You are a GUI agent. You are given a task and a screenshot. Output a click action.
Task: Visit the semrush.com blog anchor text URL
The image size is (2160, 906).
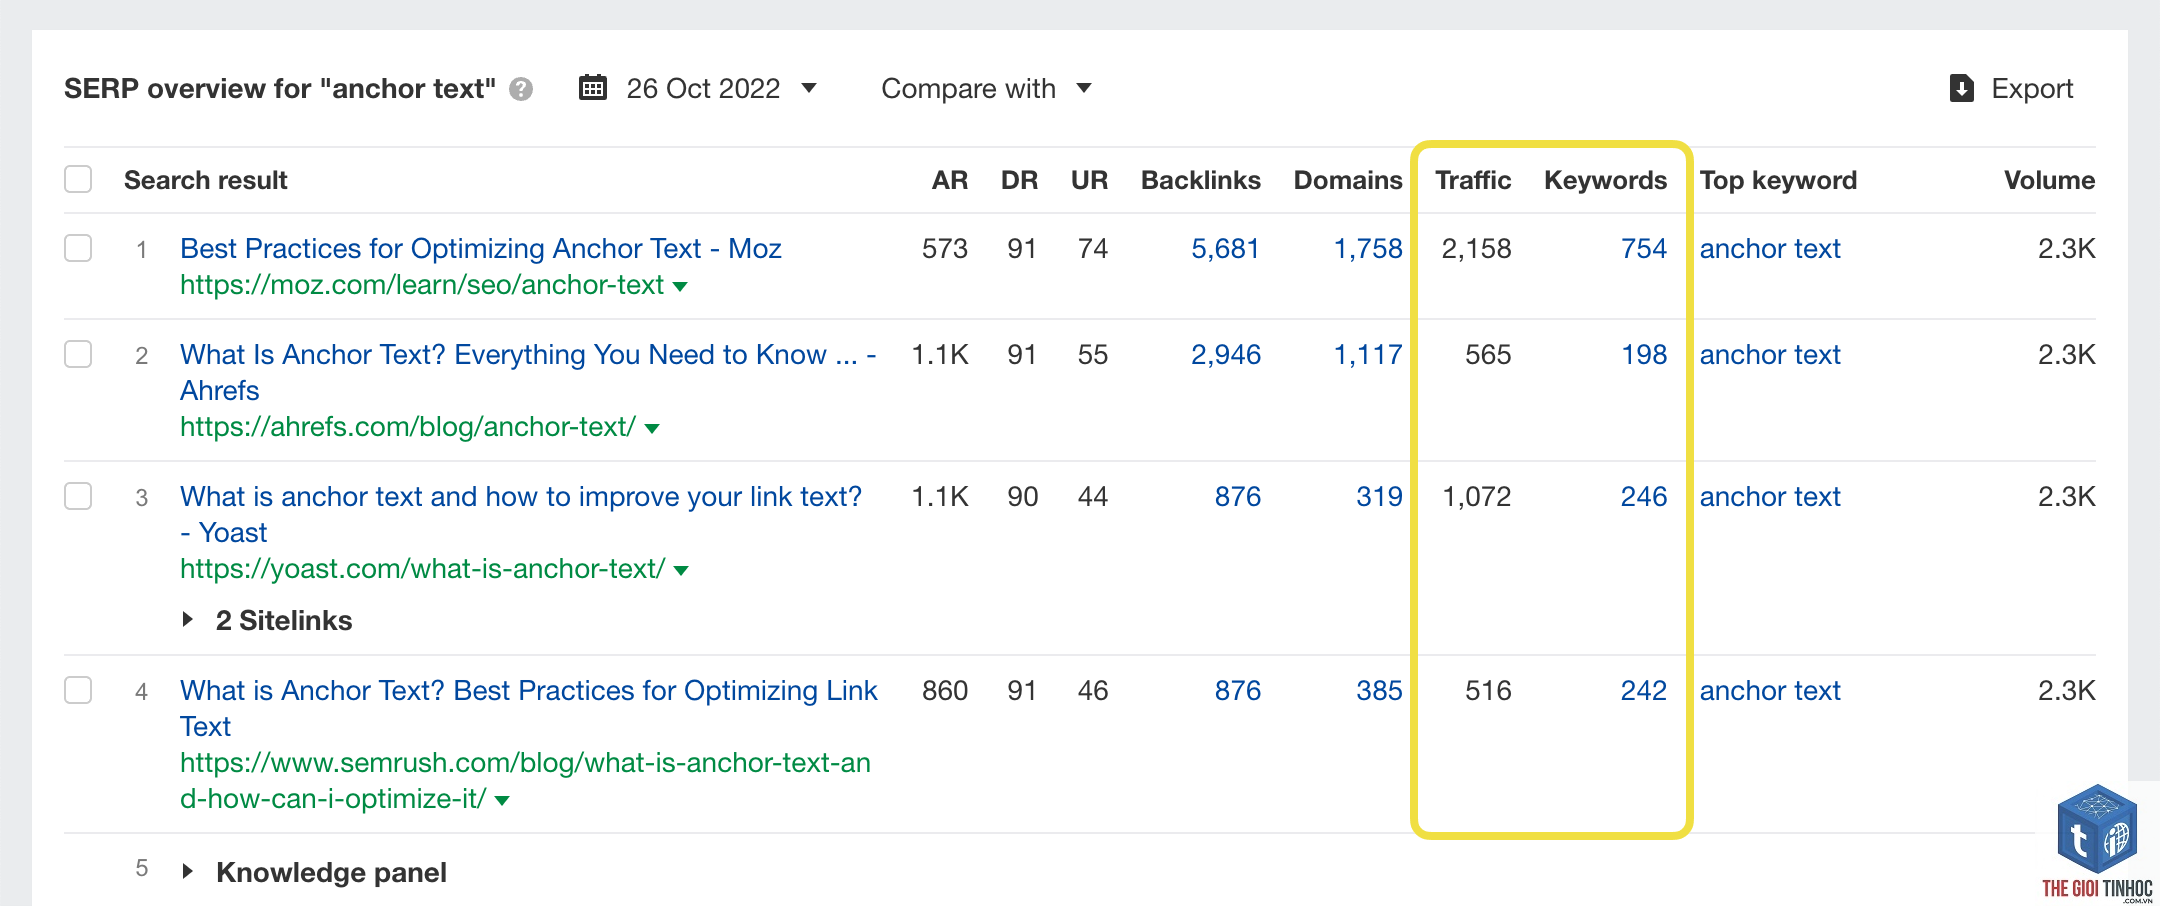tap(525, 780)
